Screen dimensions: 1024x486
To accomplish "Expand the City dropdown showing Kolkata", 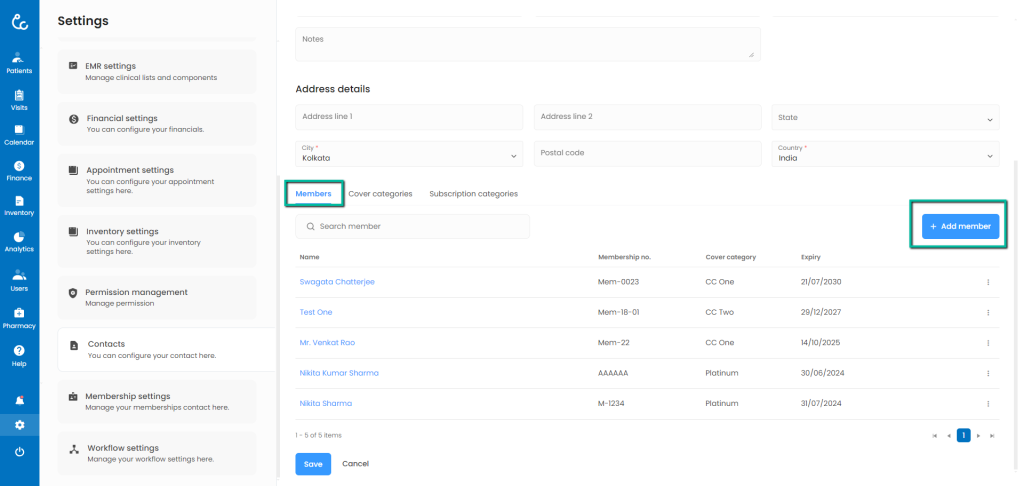I will 408,154.
